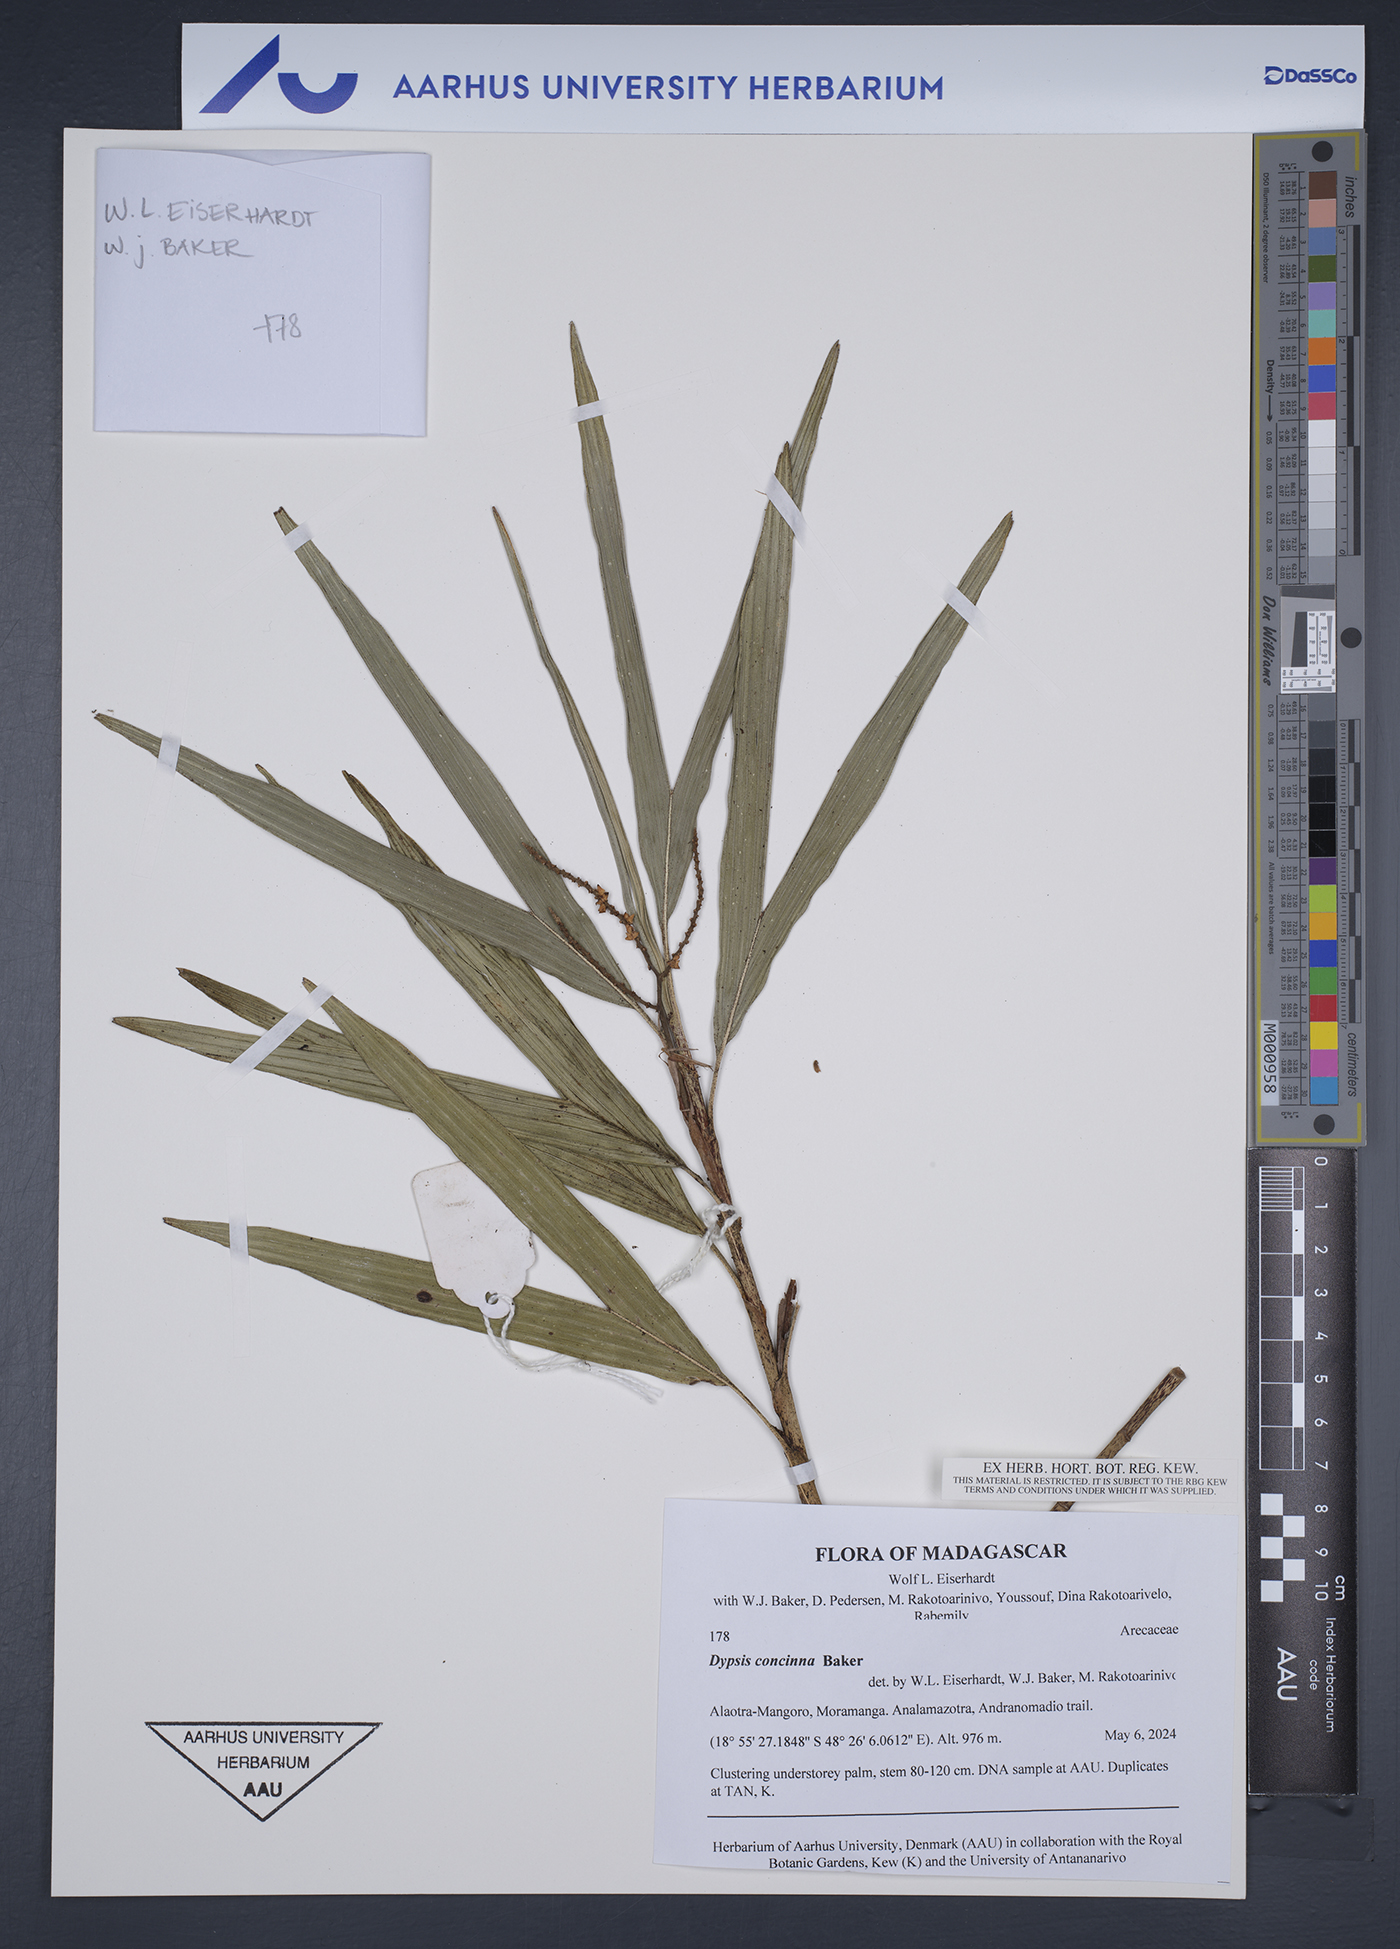The height and width of the screenshot is (1949, 1400).
Task: Click the species name Dypsis concinna
Action: tap(762, 1661)
